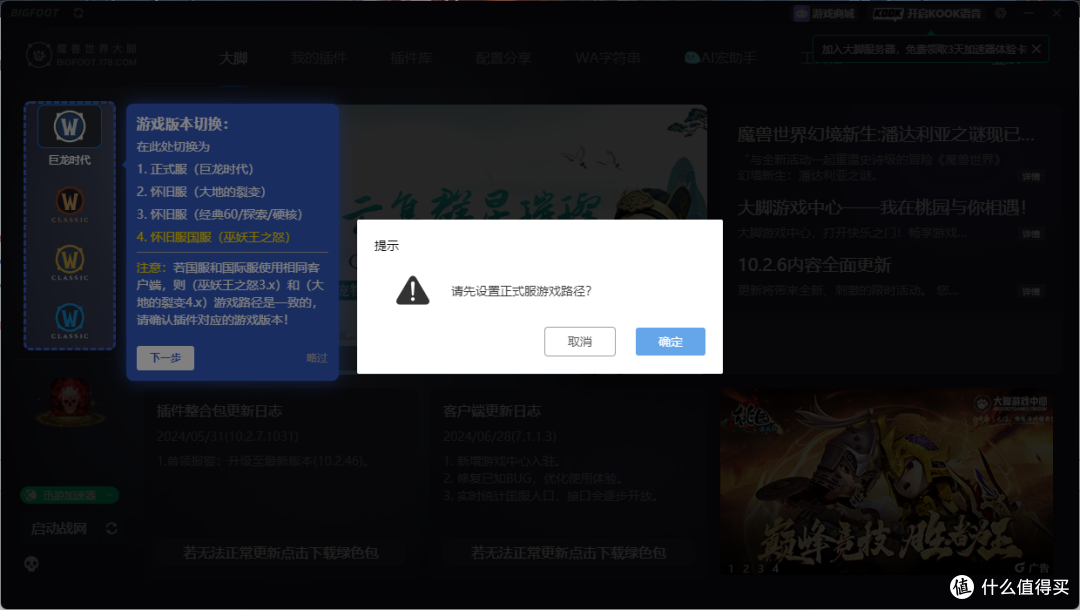
Task: Click the refresh icon next to 广告
Action: pos(1020,568)
